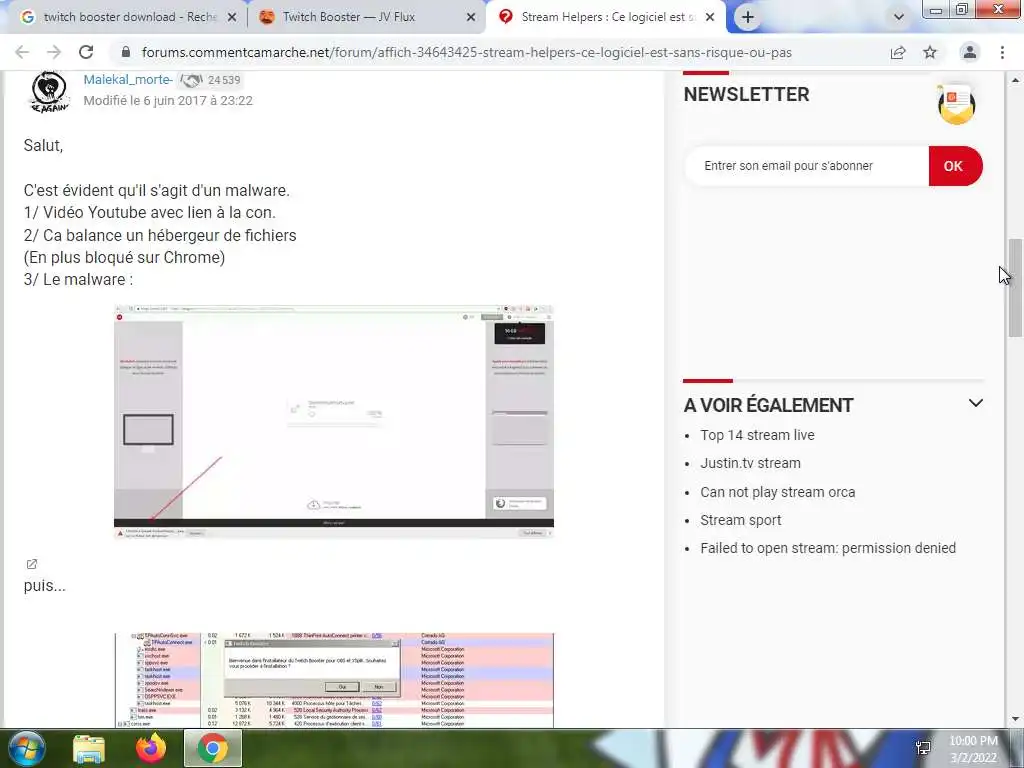Screen dimensions: 1024x768
Task: Go back to the previous page
Action: point(22,52)
